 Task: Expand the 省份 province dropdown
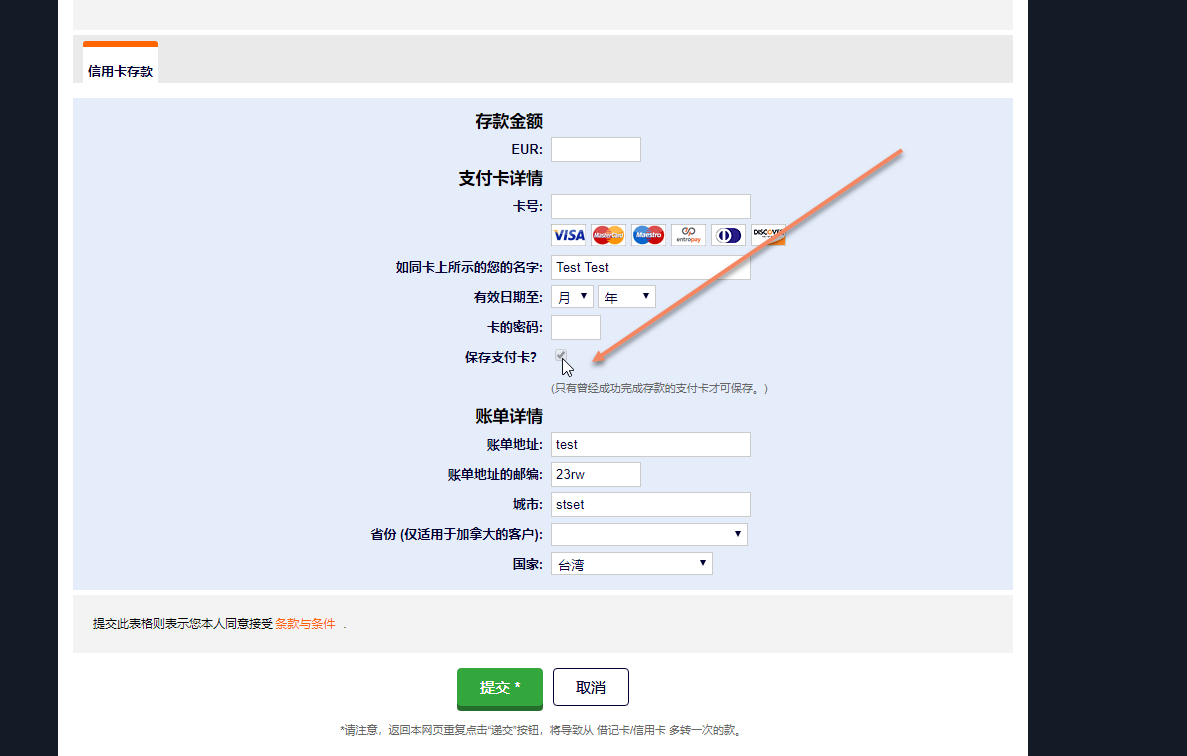(x=650, y=534)
